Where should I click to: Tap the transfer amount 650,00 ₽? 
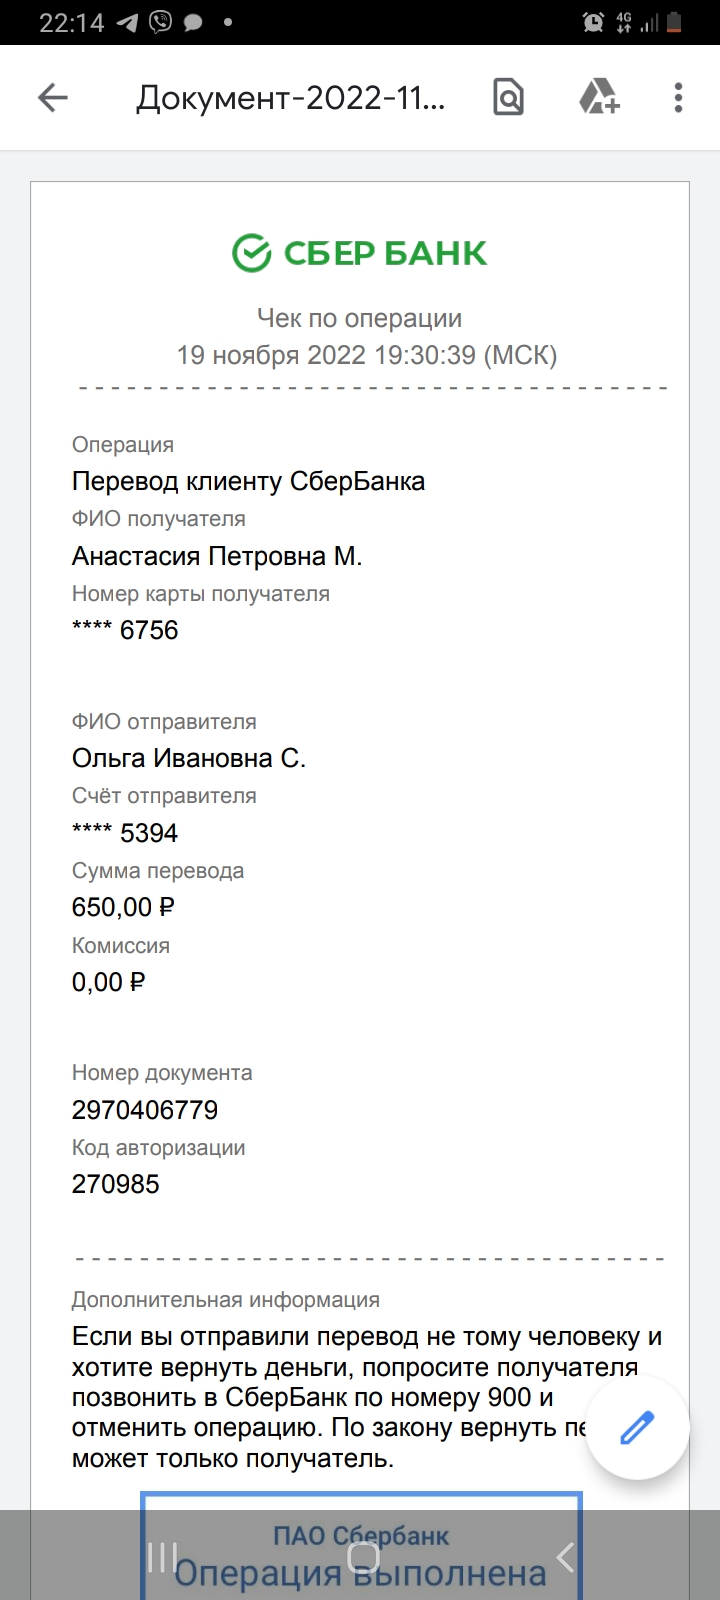[123, 907]
